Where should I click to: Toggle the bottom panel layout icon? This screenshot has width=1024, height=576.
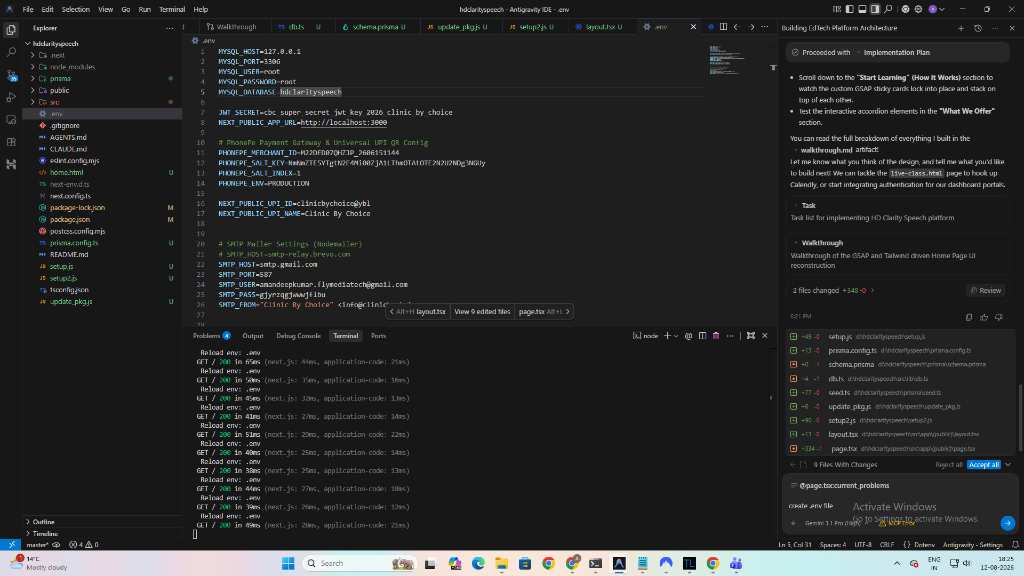(x=862, y=9)
